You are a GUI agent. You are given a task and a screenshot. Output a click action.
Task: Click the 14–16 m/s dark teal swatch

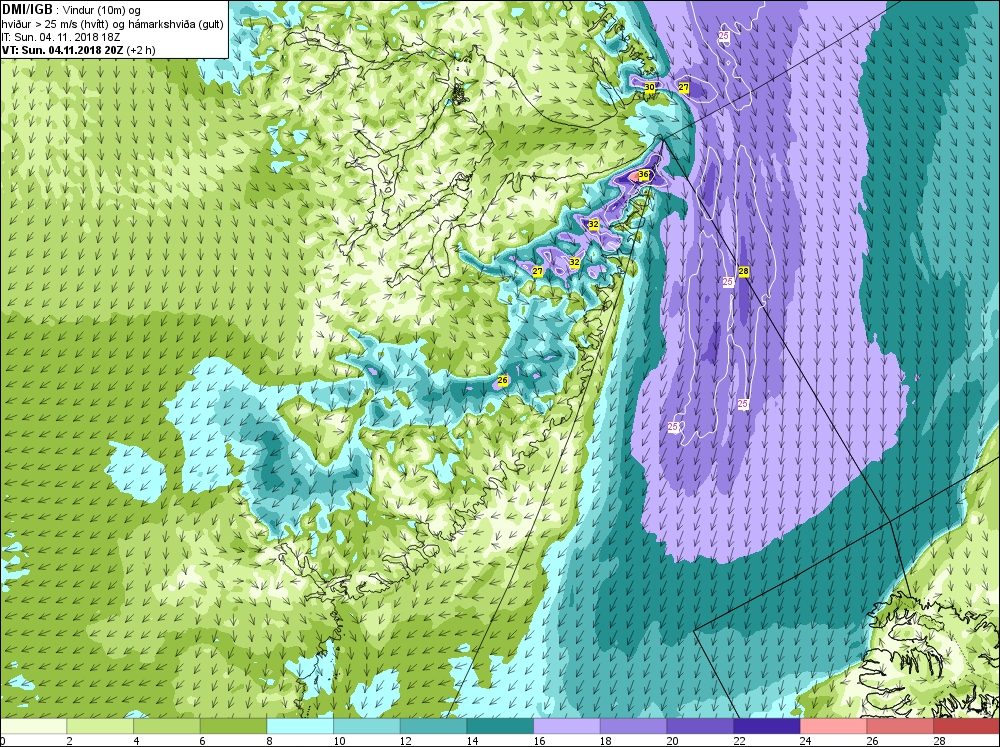(x=499, y=727)
